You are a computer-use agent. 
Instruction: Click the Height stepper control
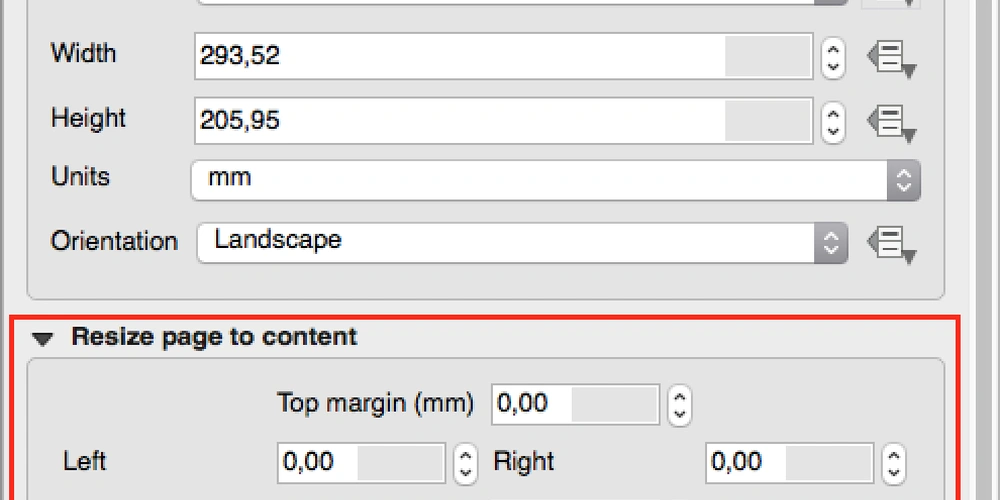[x=833, y=122]
